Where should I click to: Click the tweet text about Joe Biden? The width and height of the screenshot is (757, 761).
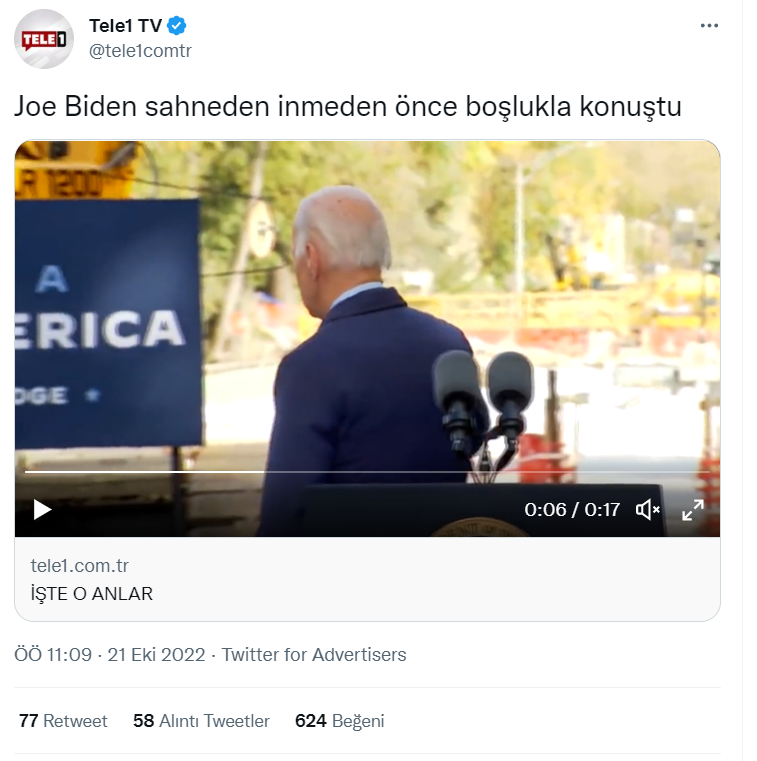pos(347,106)
